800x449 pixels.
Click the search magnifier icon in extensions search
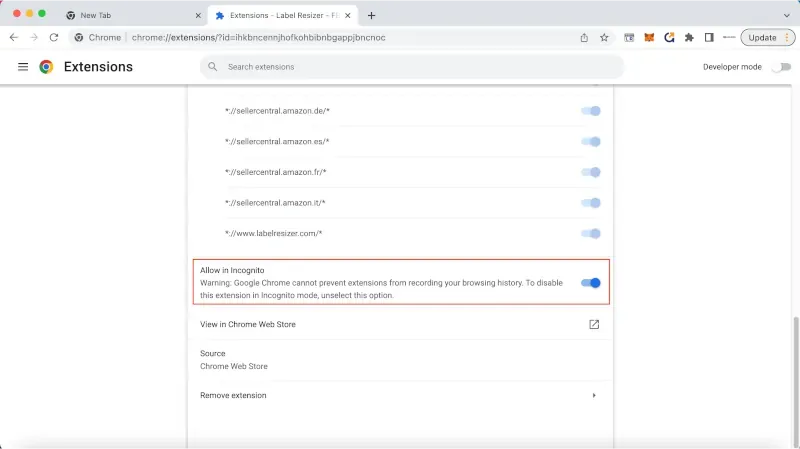tap(213, 67)
